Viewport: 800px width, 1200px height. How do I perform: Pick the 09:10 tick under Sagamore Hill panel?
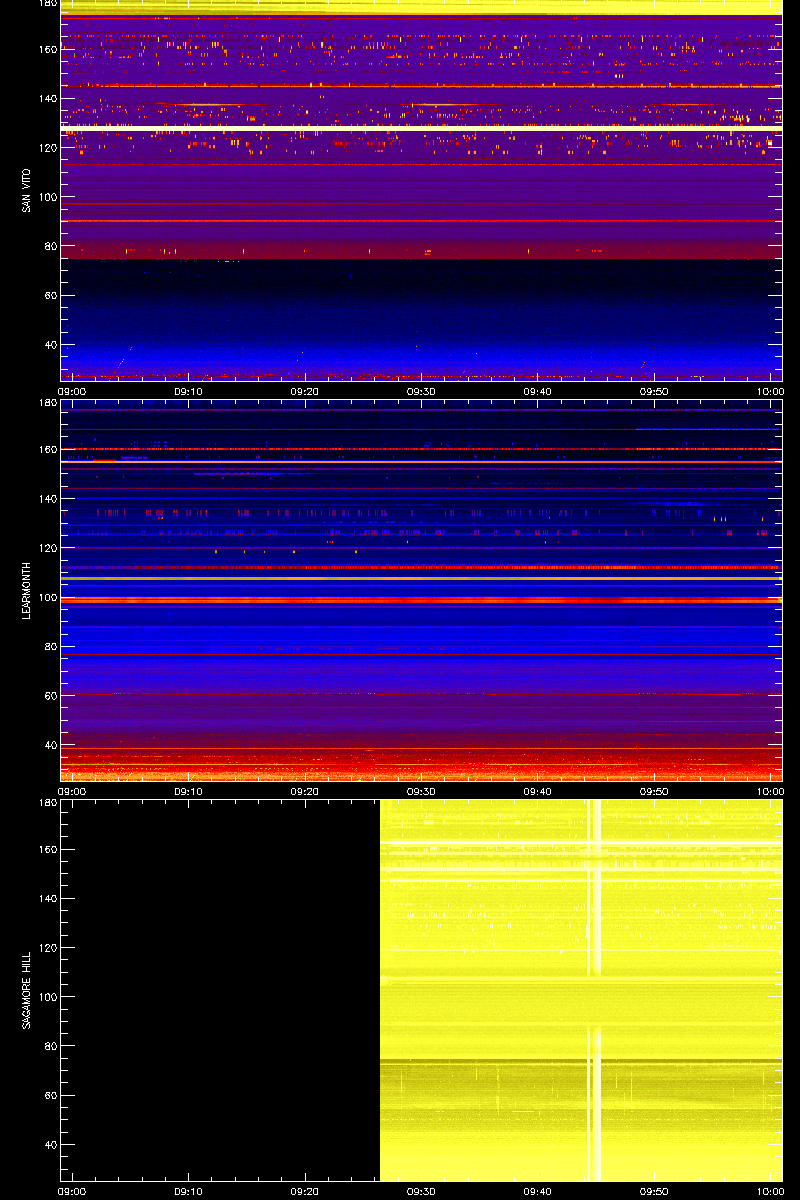click(189, 1191)
